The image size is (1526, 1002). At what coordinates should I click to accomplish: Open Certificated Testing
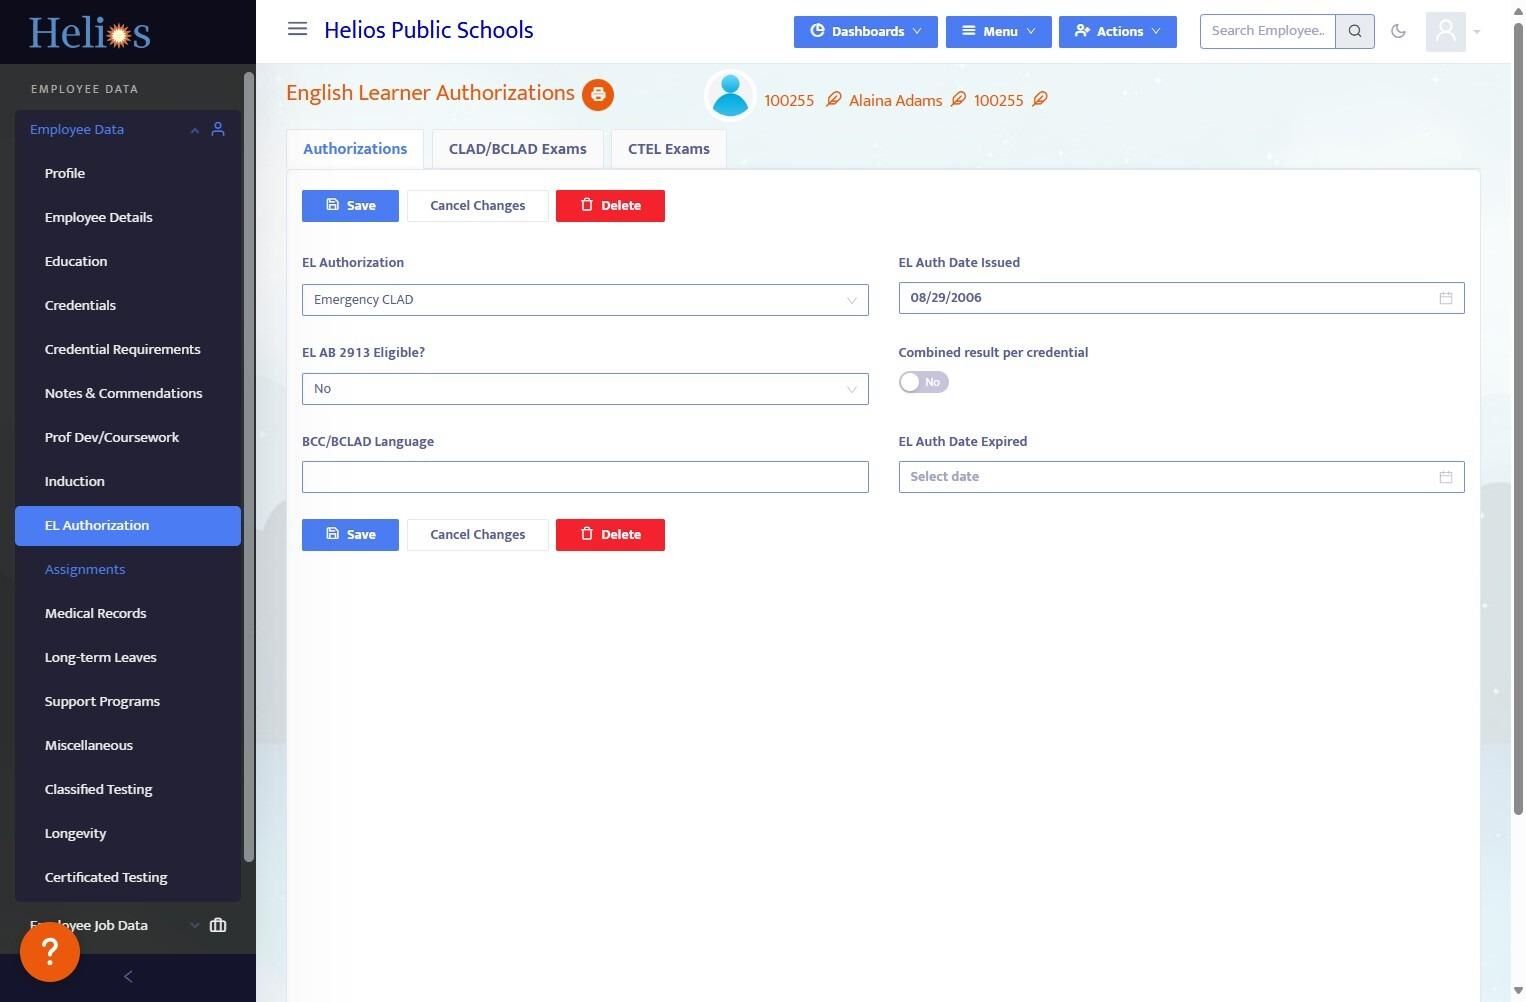[128, 877]
